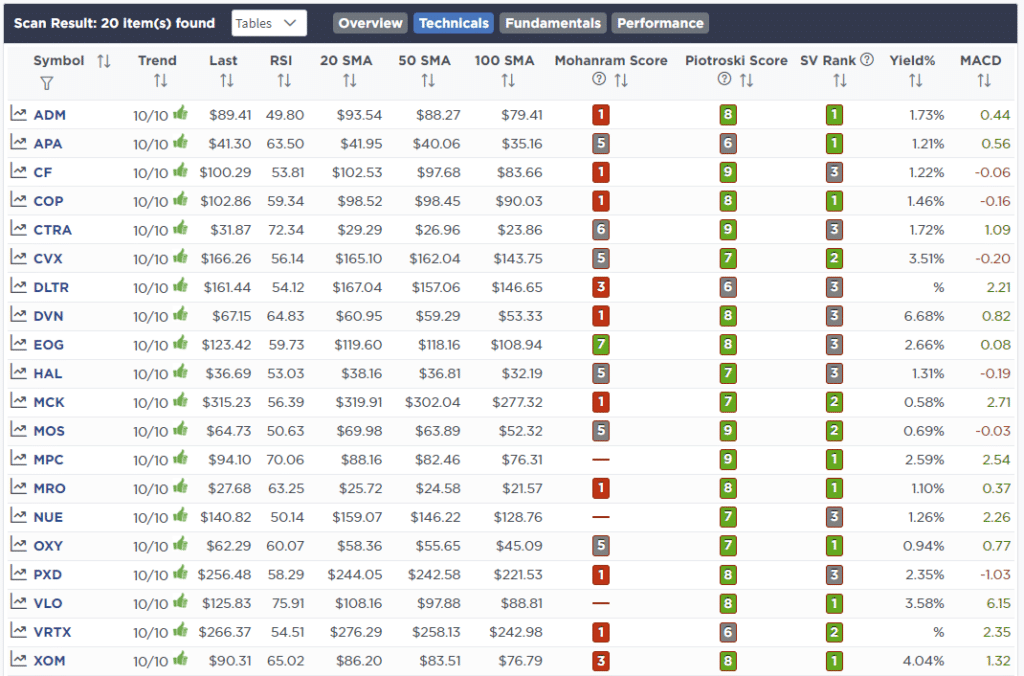Open the chart icon for VLO
This screenshot has height=676, width=1024.
[18, 603]
